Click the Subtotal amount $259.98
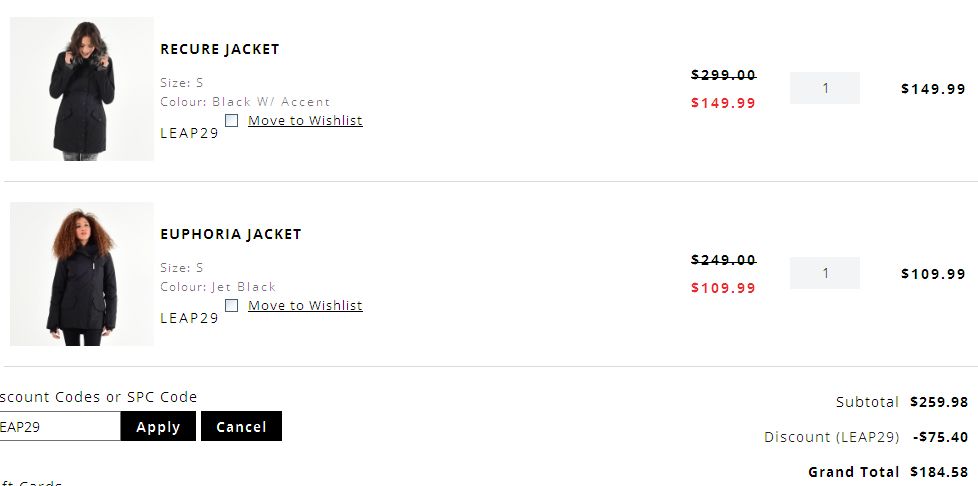Image resolution: width=978 pixels, height=486 pixels. (939, 402)
